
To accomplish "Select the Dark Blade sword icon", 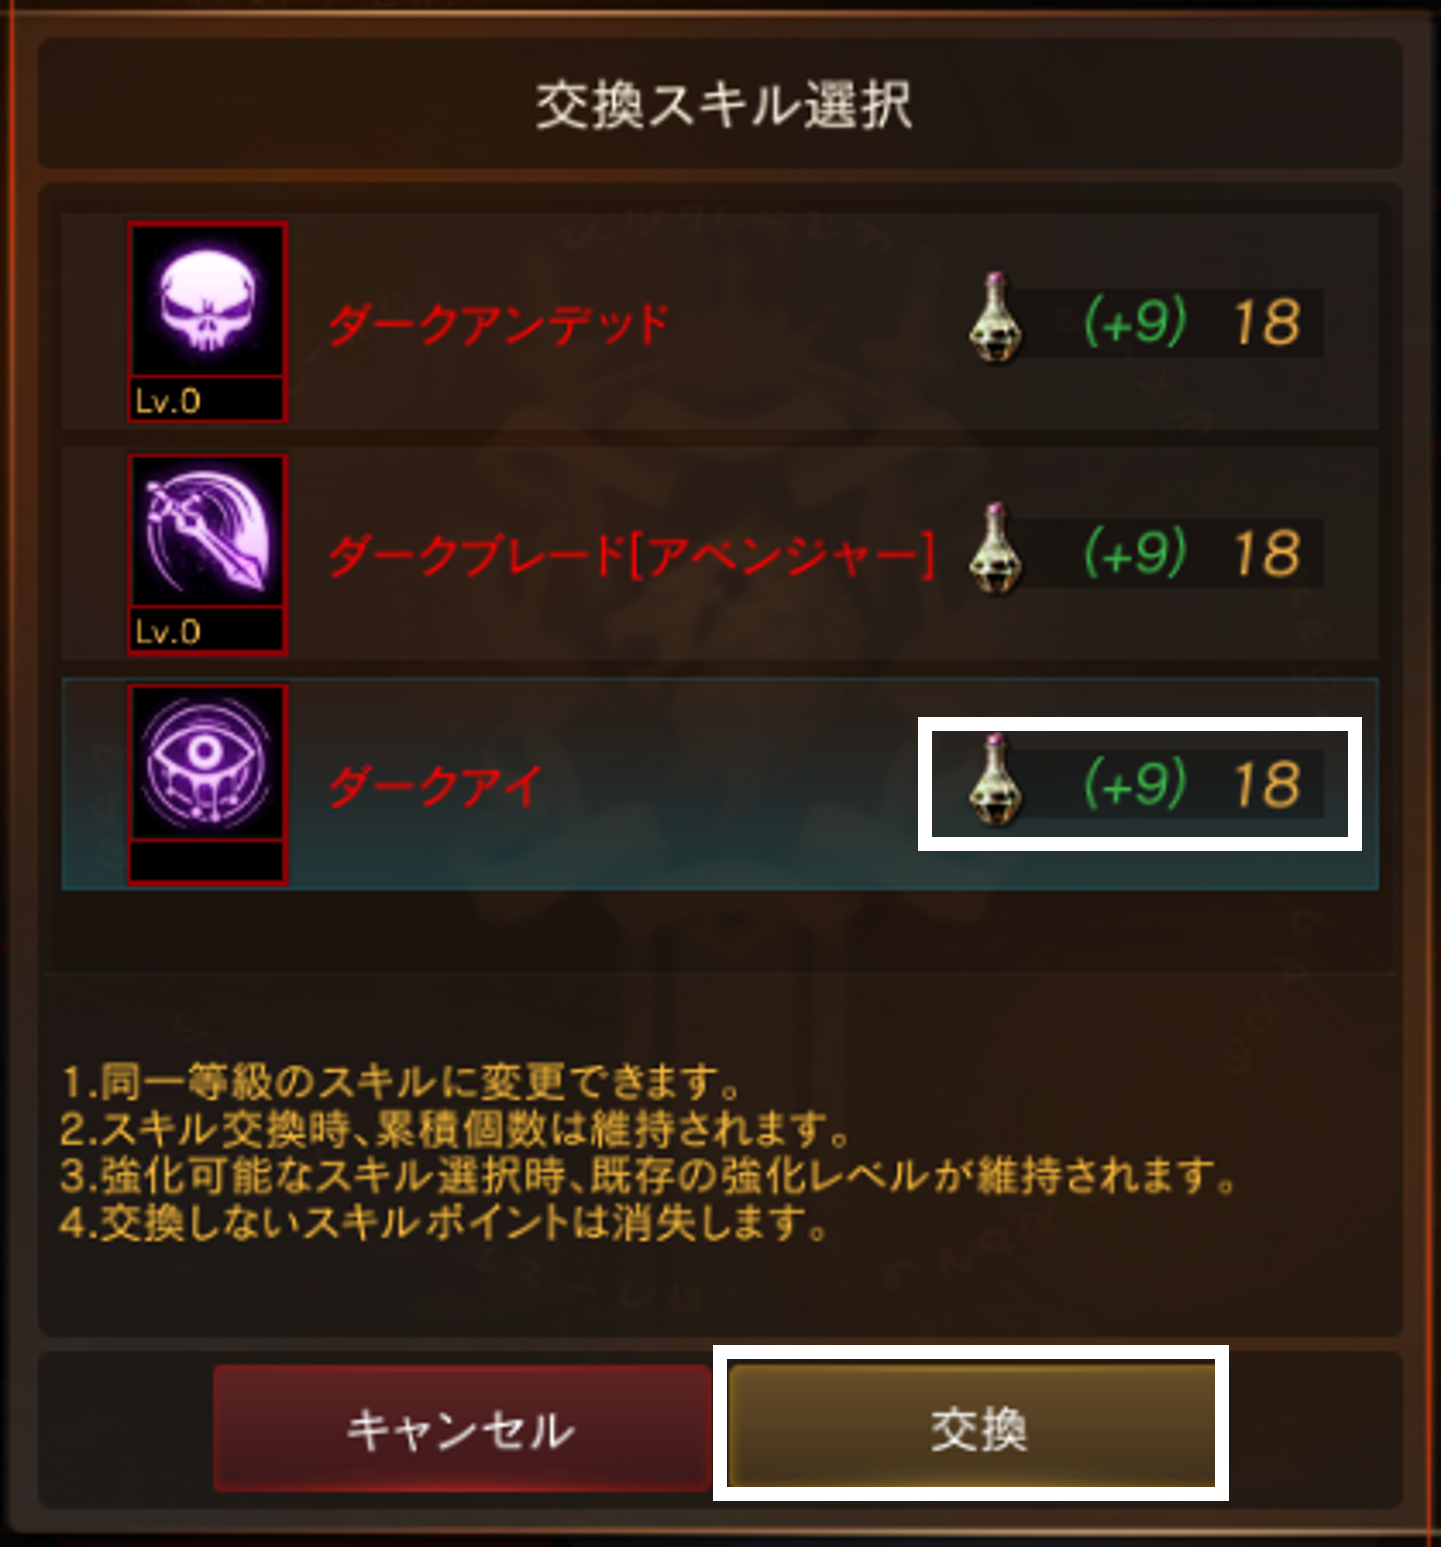I will click(x=208, y=531).
